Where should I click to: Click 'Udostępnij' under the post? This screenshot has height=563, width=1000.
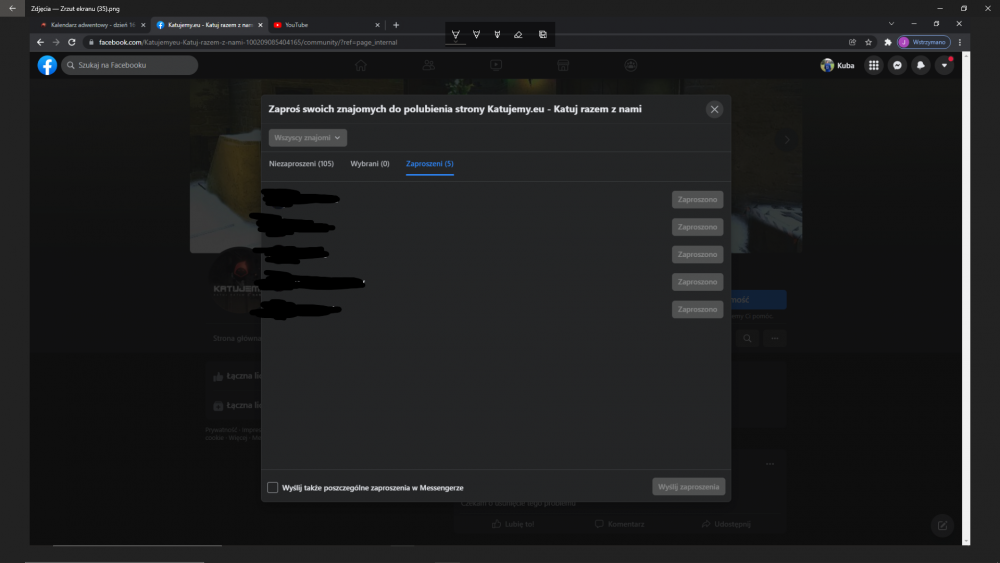[726, 524]
